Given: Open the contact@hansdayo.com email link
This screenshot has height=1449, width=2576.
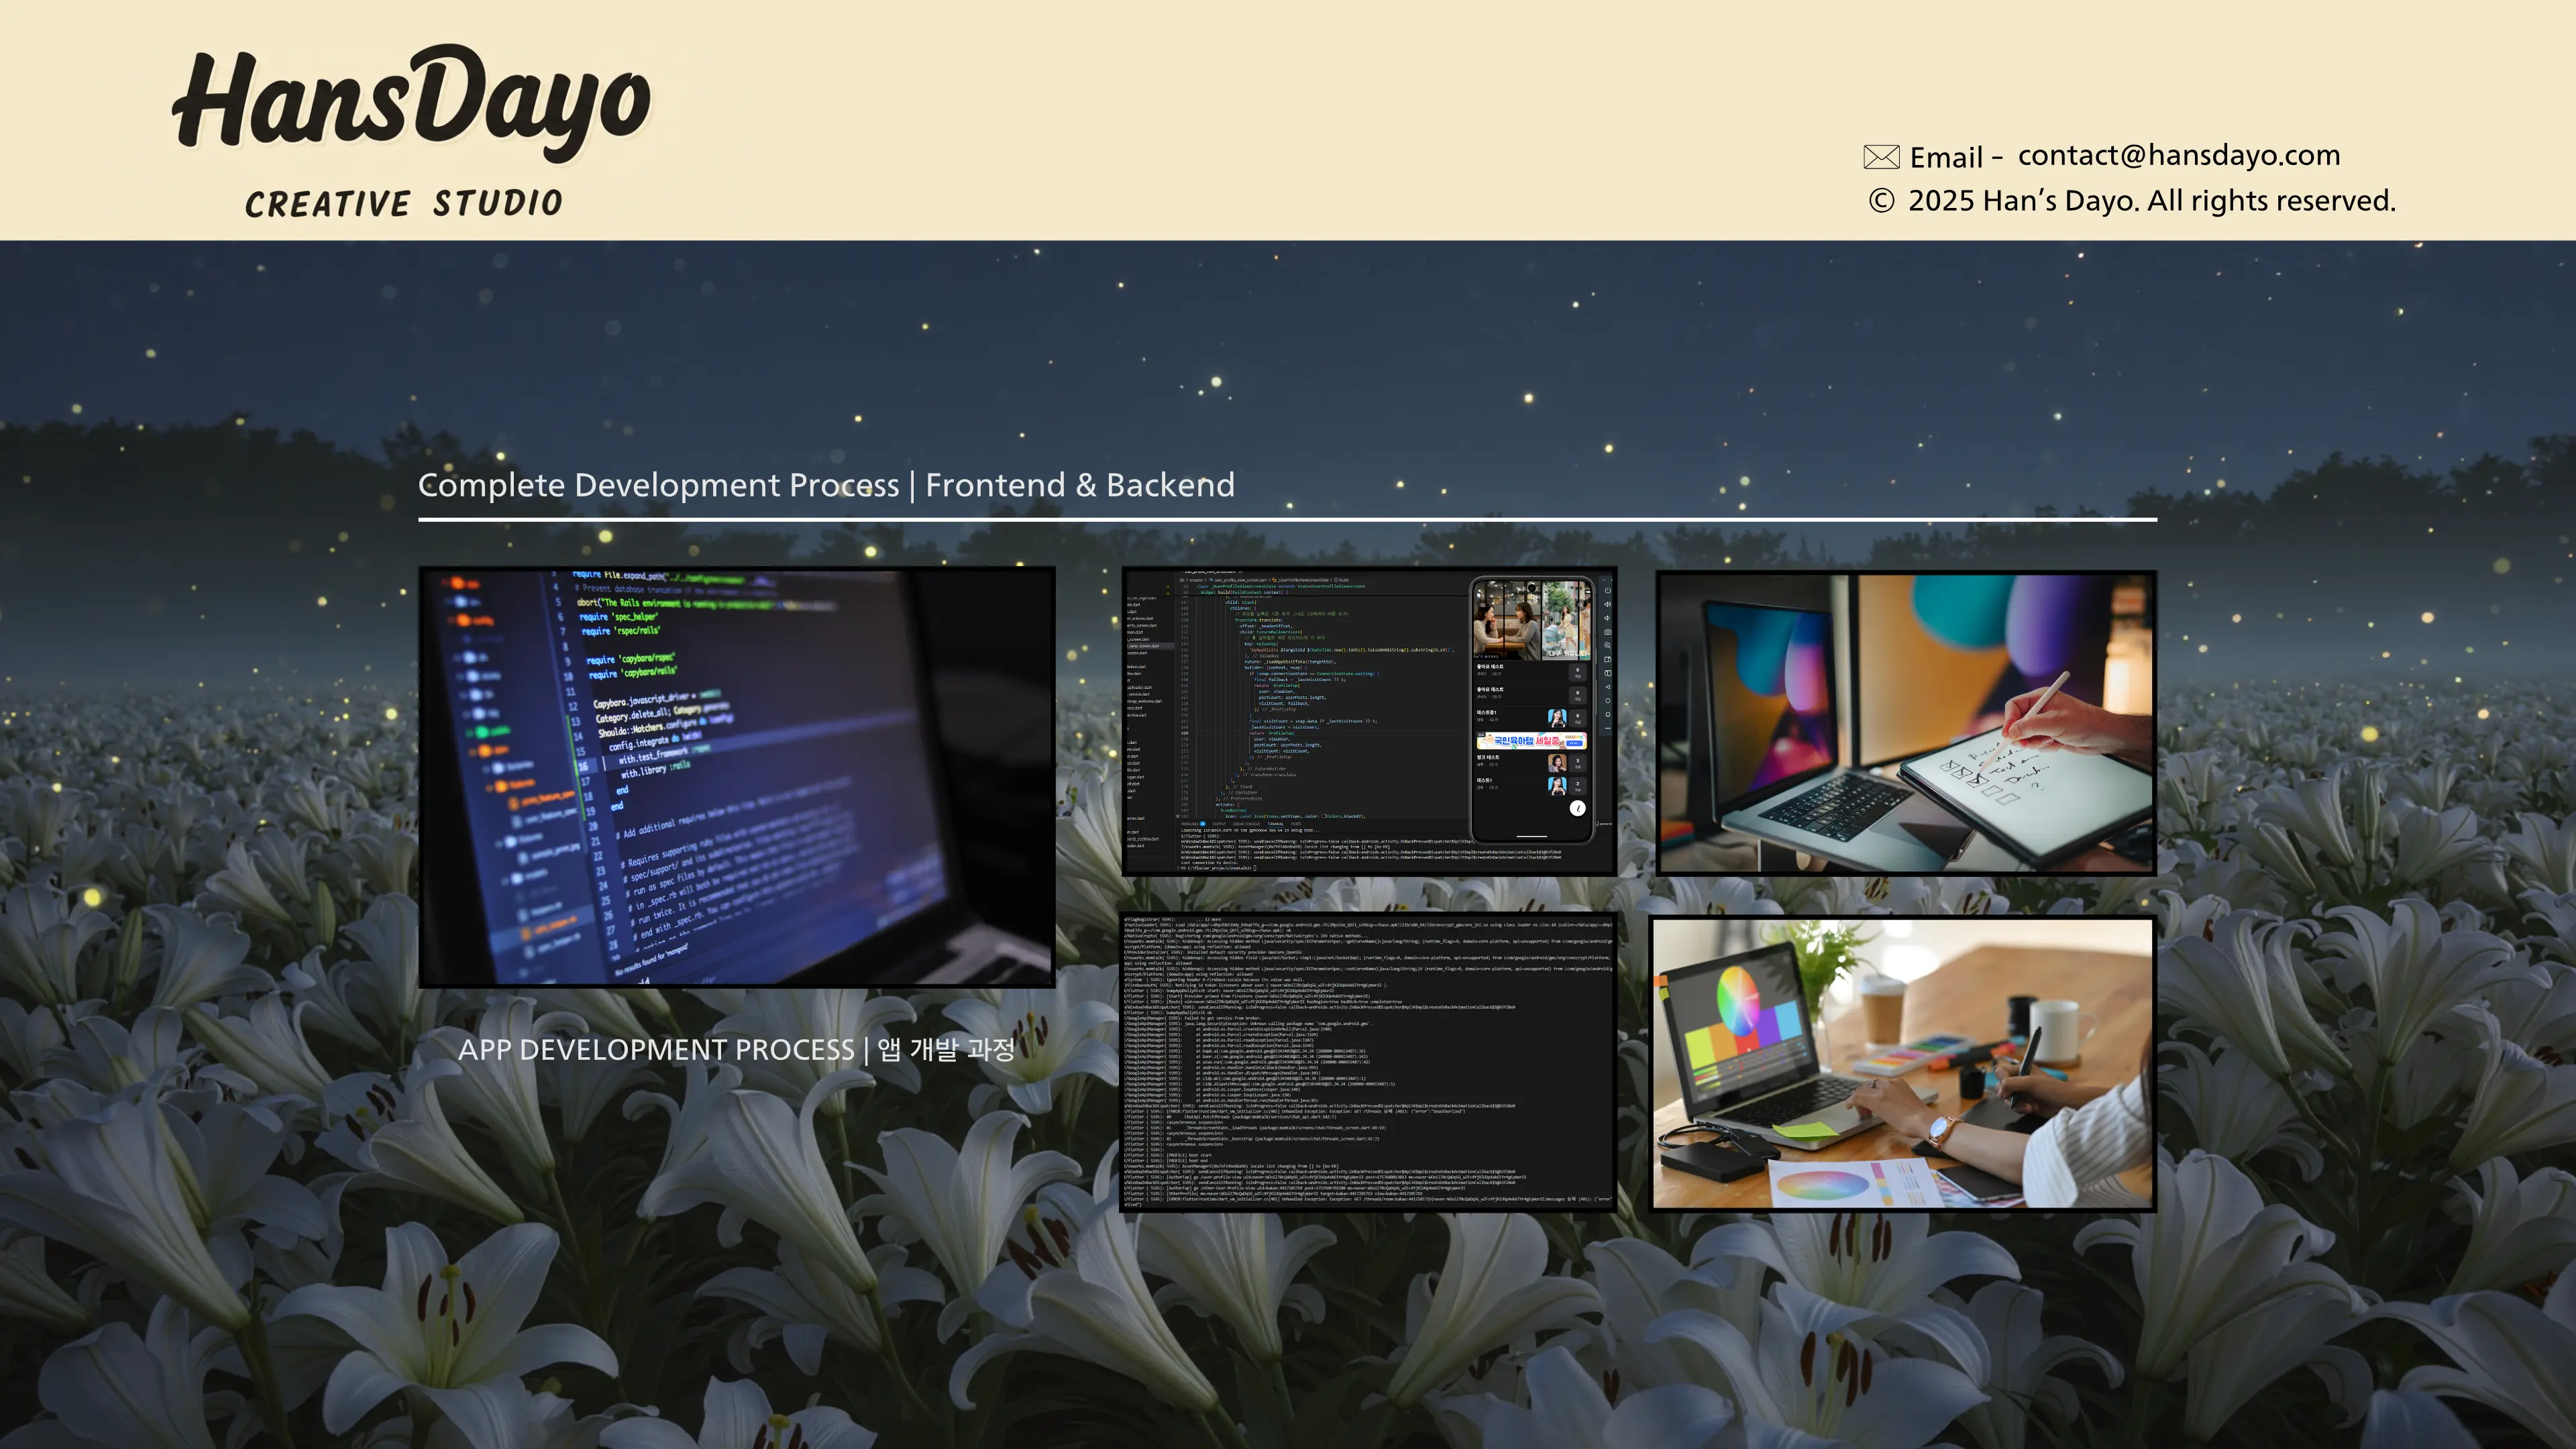Looking at the screenshot, I should tap(2178, 156).
